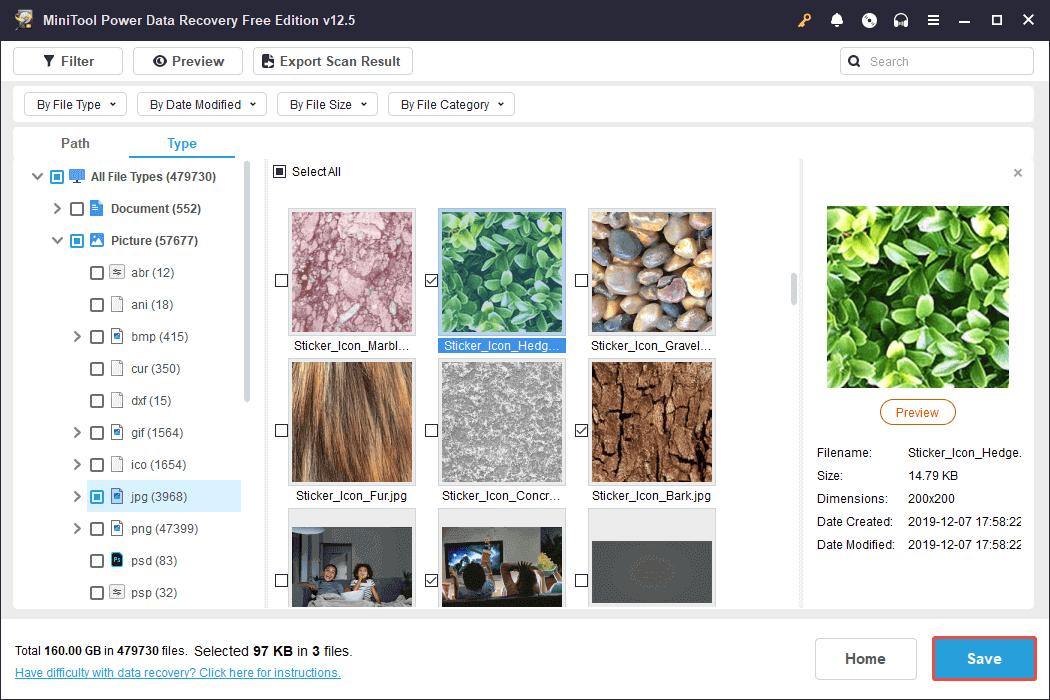Open support with the headphones icon

(x=901, y=20)
